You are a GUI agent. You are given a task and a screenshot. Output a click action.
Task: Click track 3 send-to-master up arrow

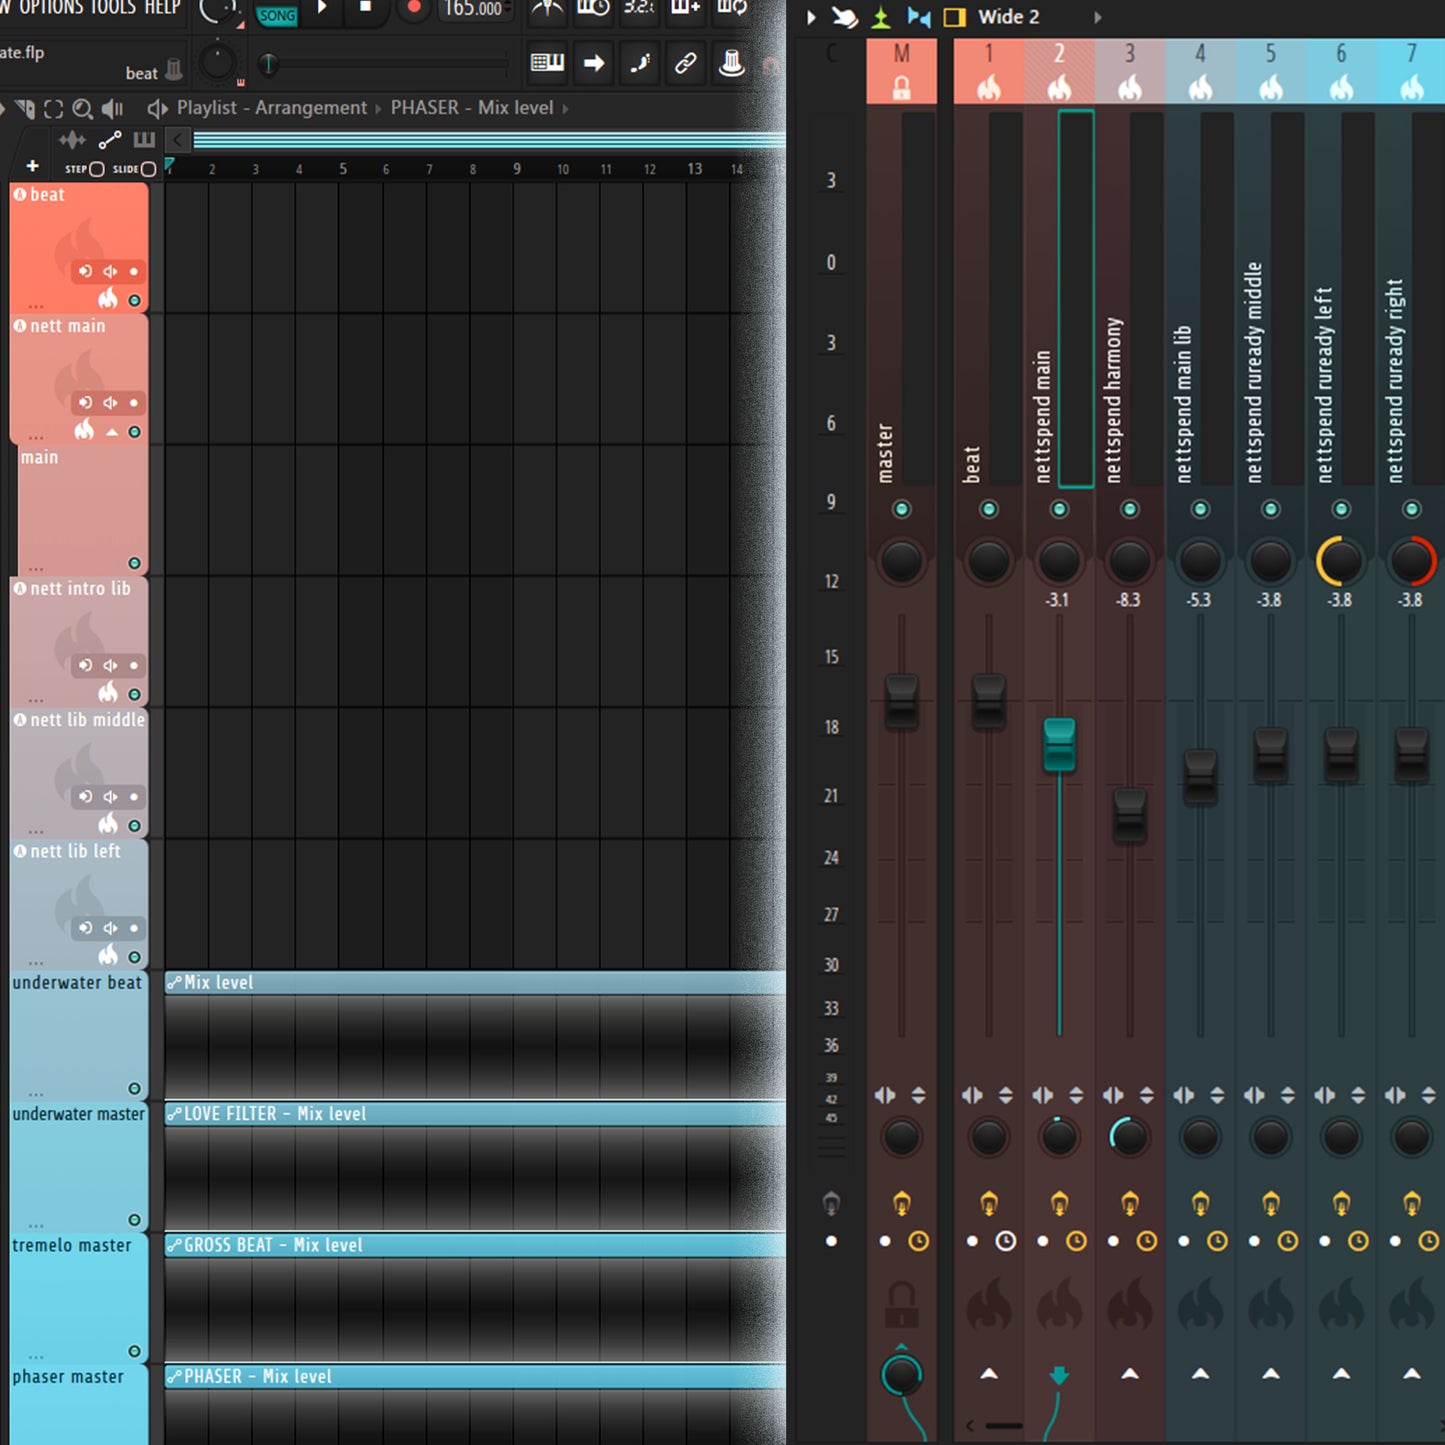point(1130,1373)
